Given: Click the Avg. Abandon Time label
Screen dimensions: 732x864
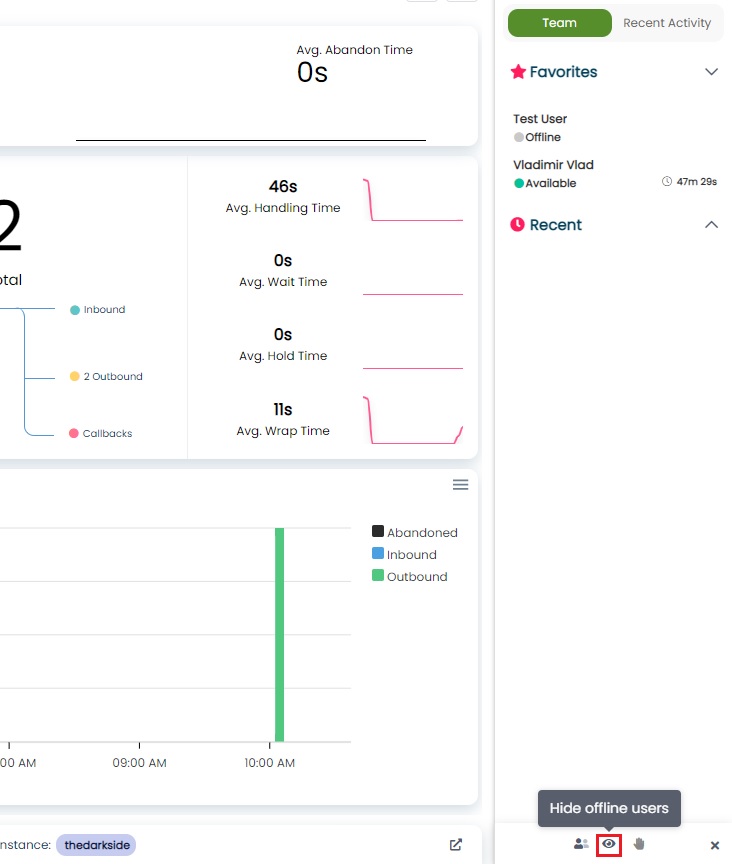Looking at the screenshot, I should [354, 50].
